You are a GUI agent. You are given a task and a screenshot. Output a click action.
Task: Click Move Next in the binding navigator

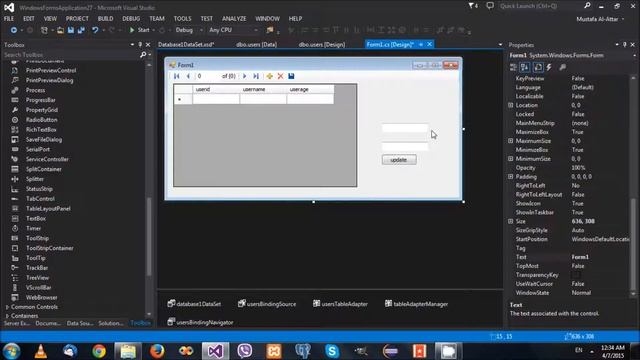click(244, 76)
